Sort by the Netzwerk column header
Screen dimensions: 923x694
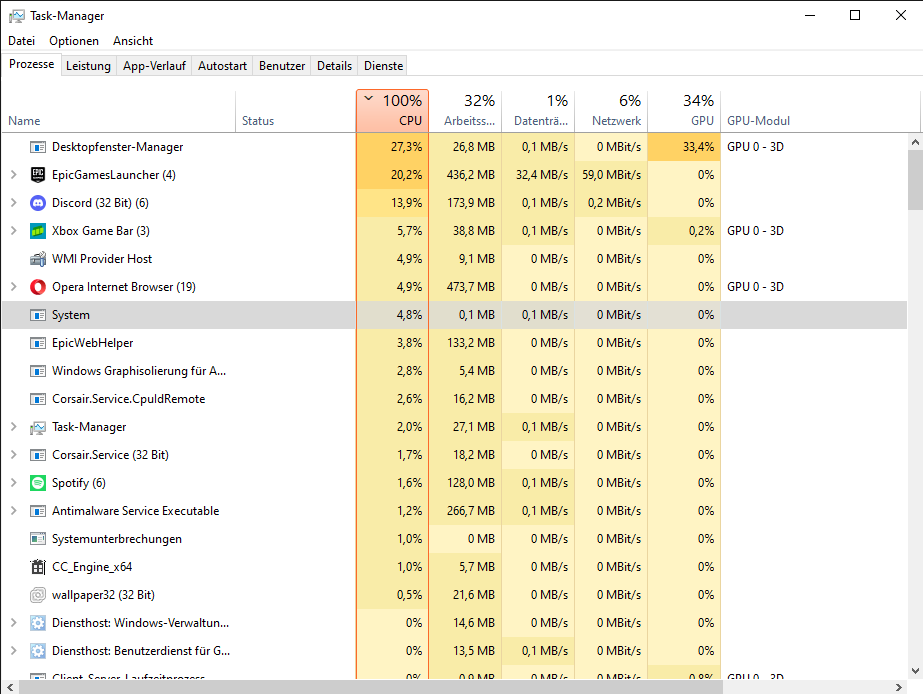(611, 111)
